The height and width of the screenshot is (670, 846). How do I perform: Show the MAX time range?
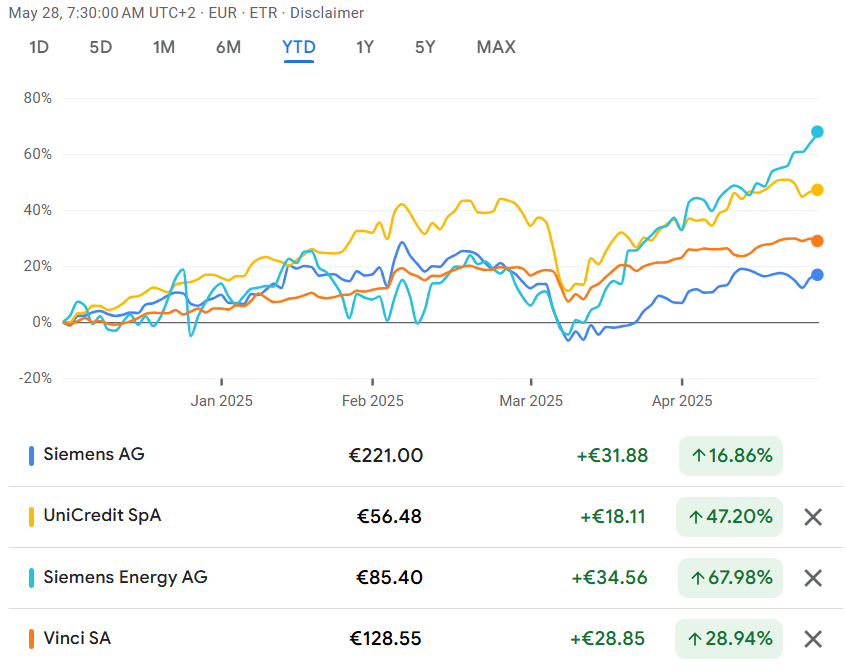(x=496, y=47)
